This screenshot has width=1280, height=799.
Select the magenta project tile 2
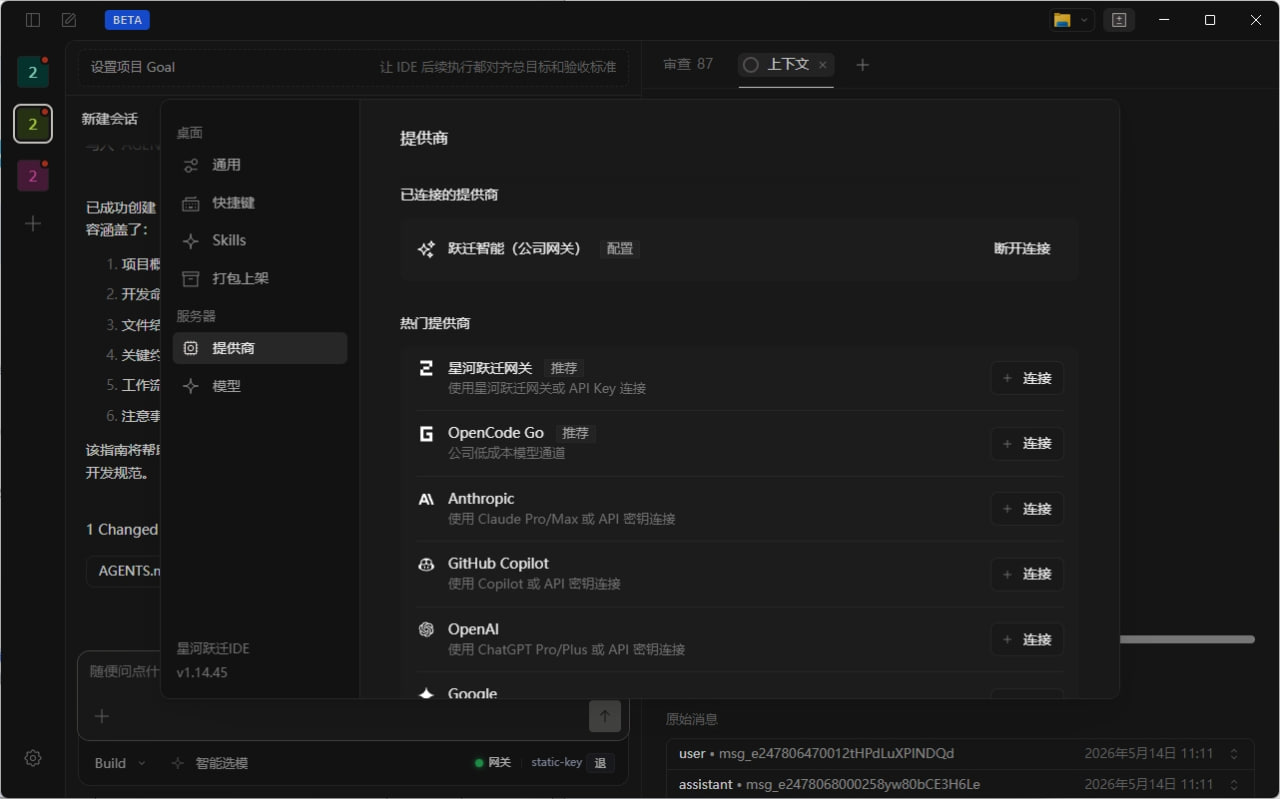coord(33,176)
